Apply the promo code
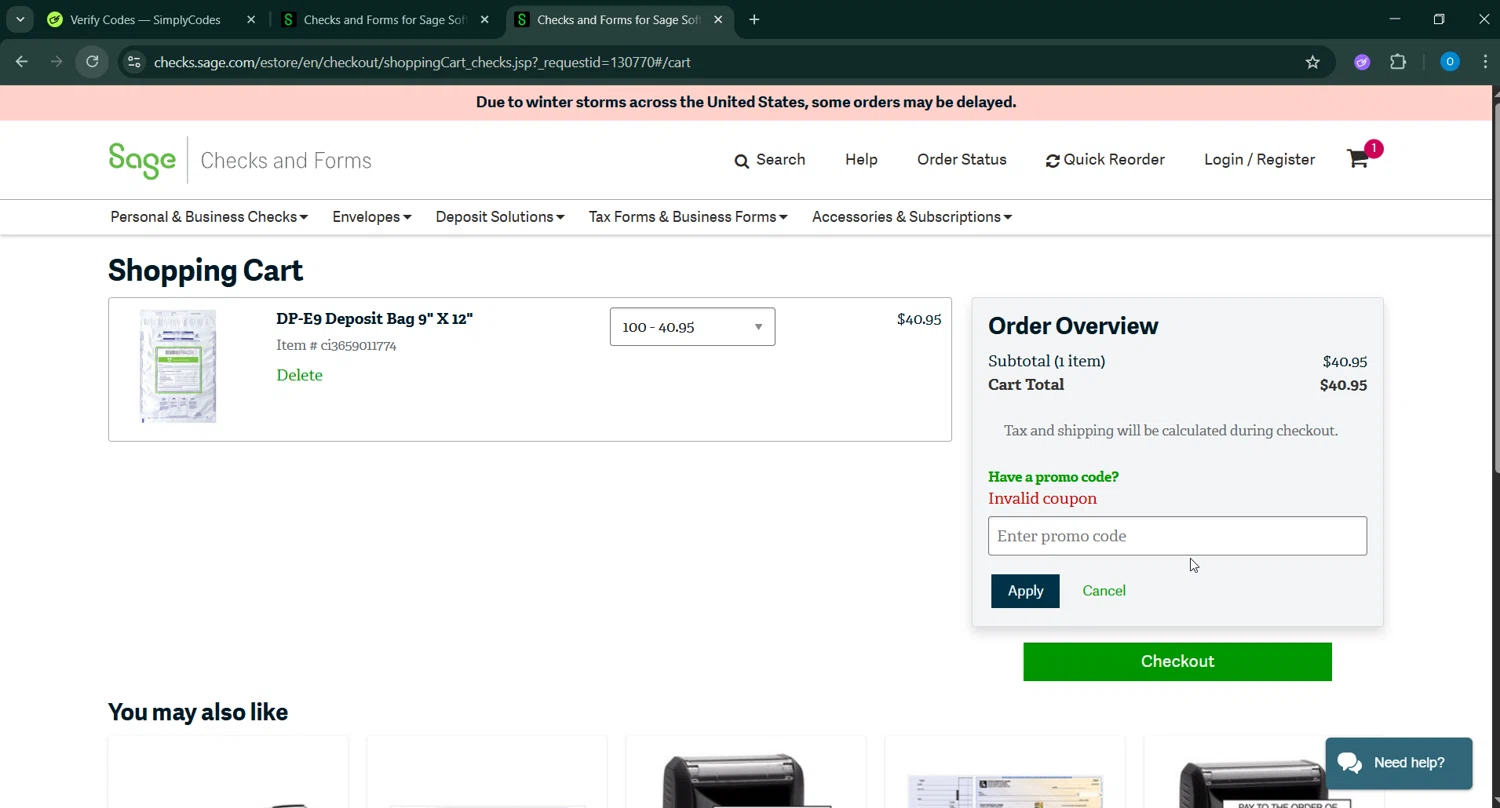 click(1025, 591)
